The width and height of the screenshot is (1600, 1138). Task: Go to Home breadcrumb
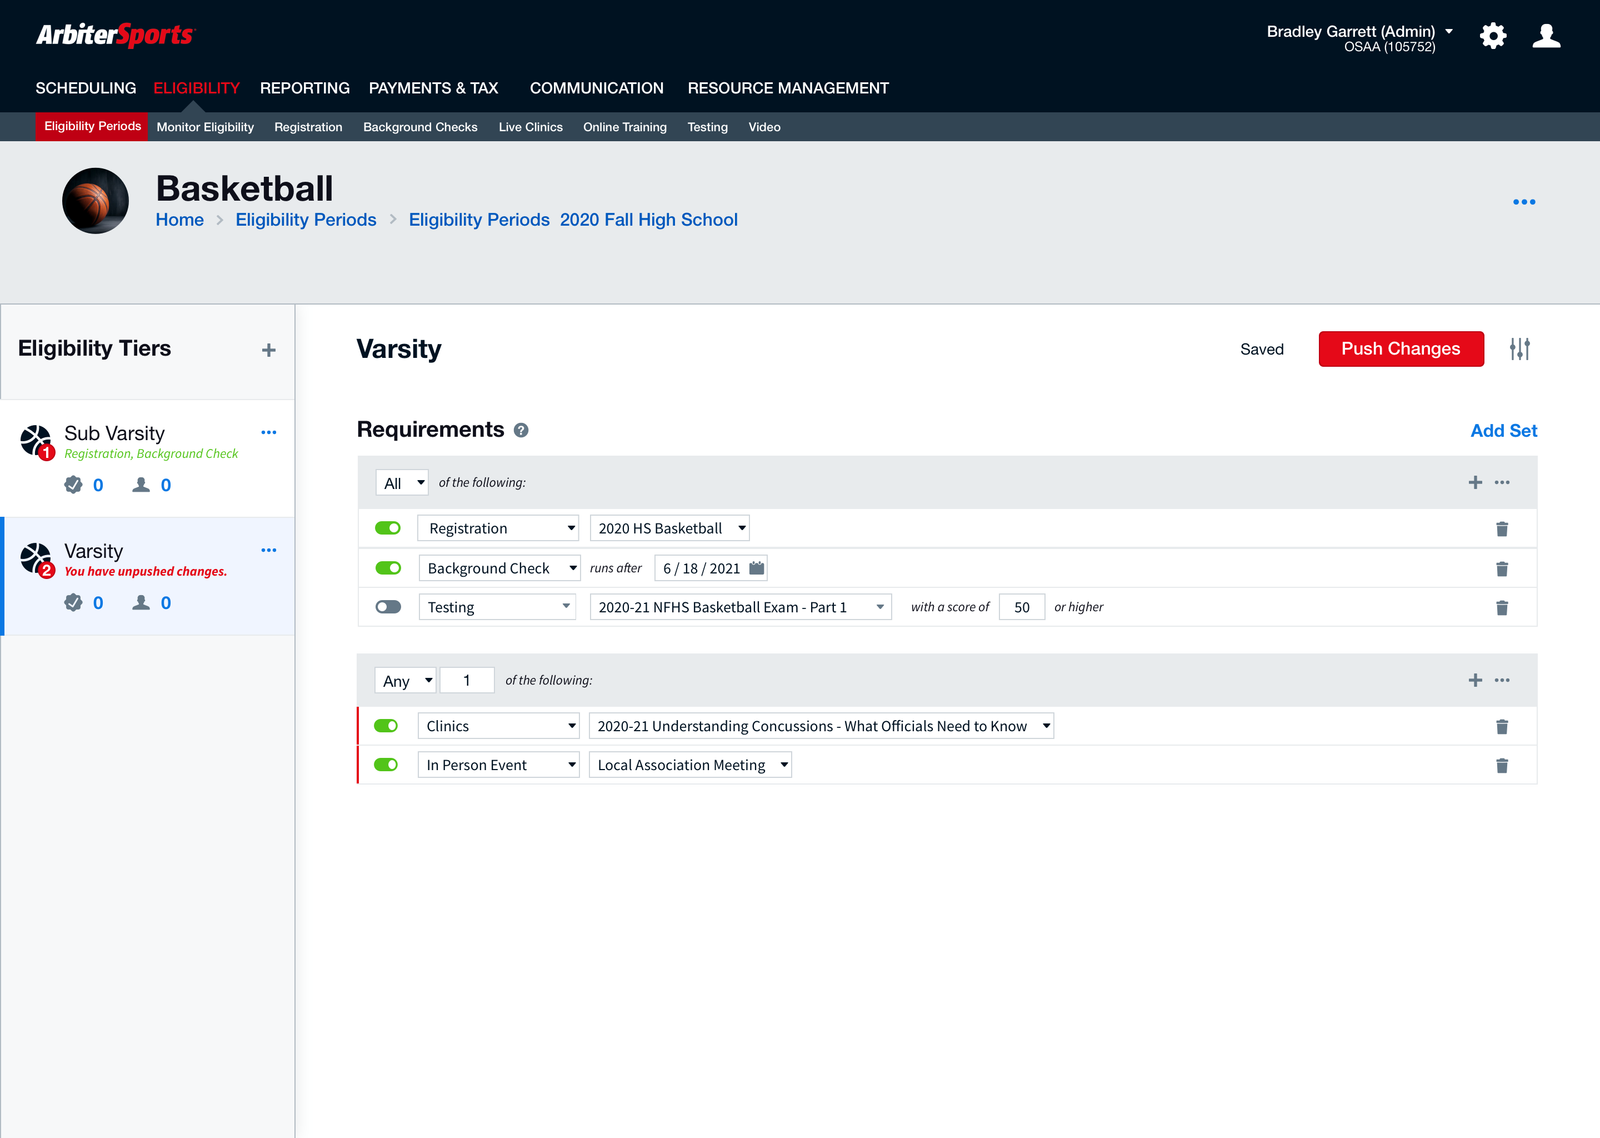[x=180, y=220]
